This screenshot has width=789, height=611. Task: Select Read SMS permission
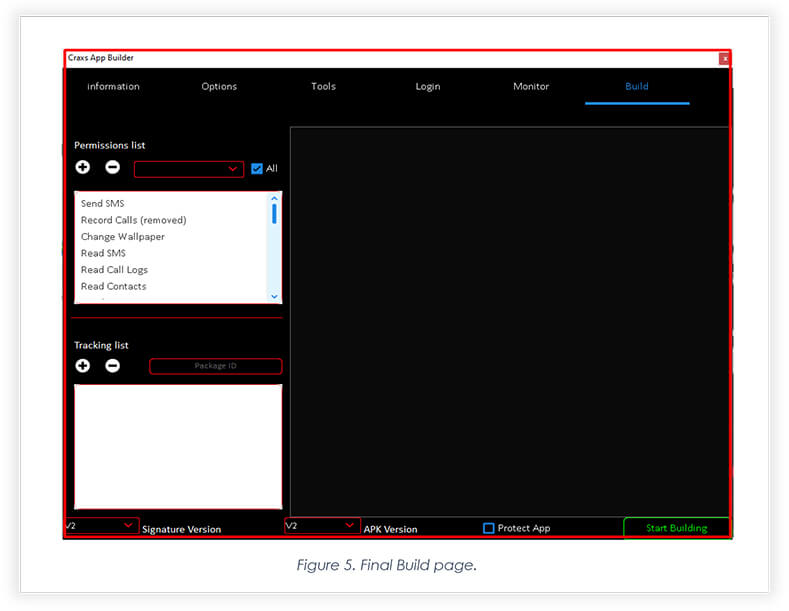pyautogui.click(x=103, y=253)
